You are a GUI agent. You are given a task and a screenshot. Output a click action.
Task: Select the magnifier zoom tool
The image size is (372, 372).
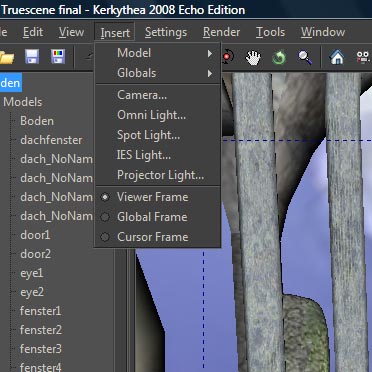[305, 57]
